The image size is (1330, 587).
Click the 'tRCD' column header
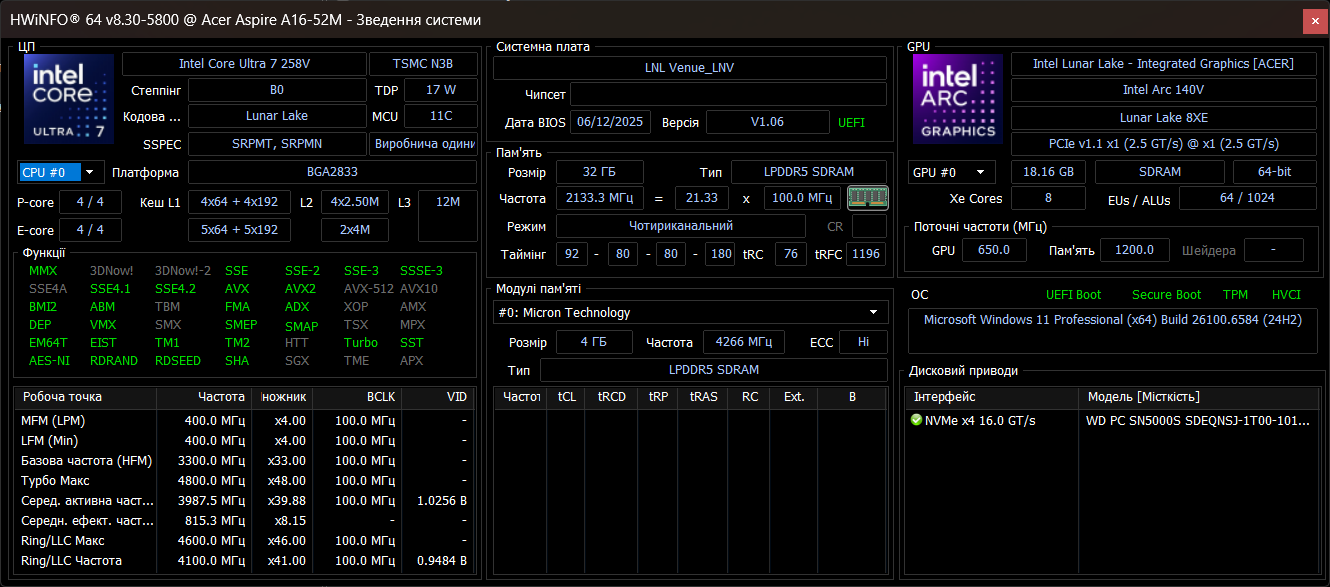(x=611, y=397)
